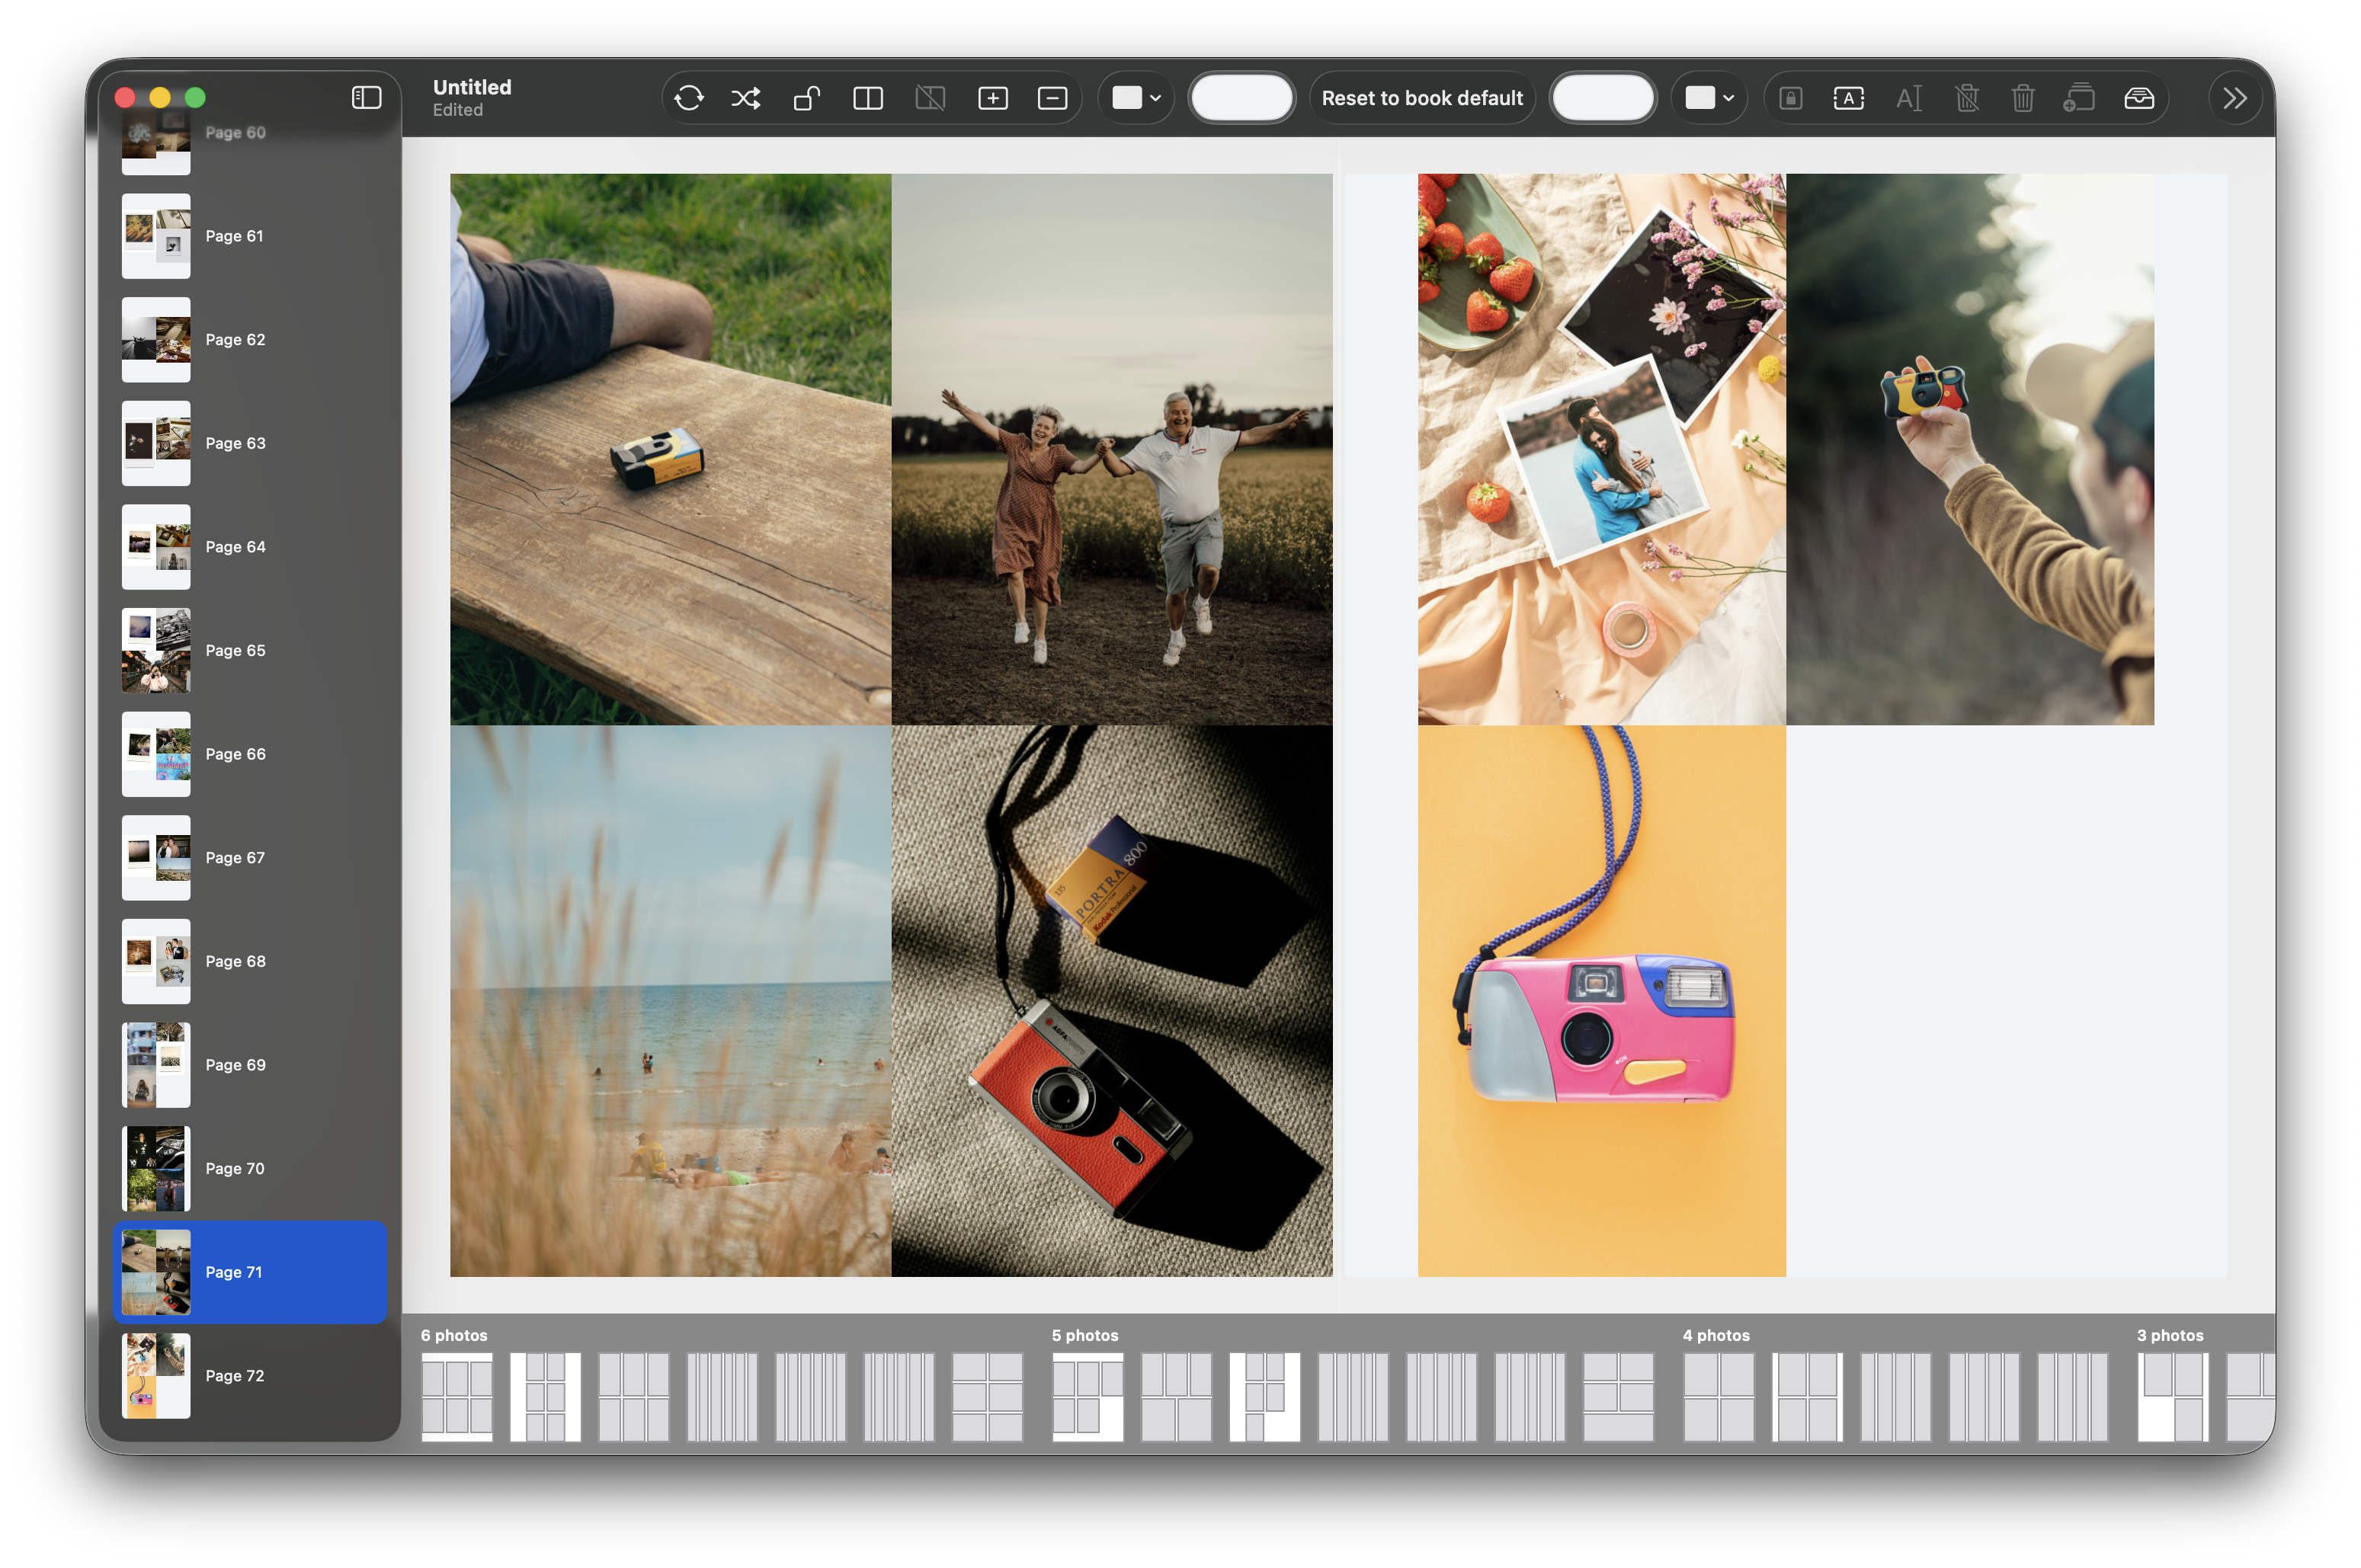Click the text box frame icon
This screenshot has width=2361, height=1568.
(1849, 98)
